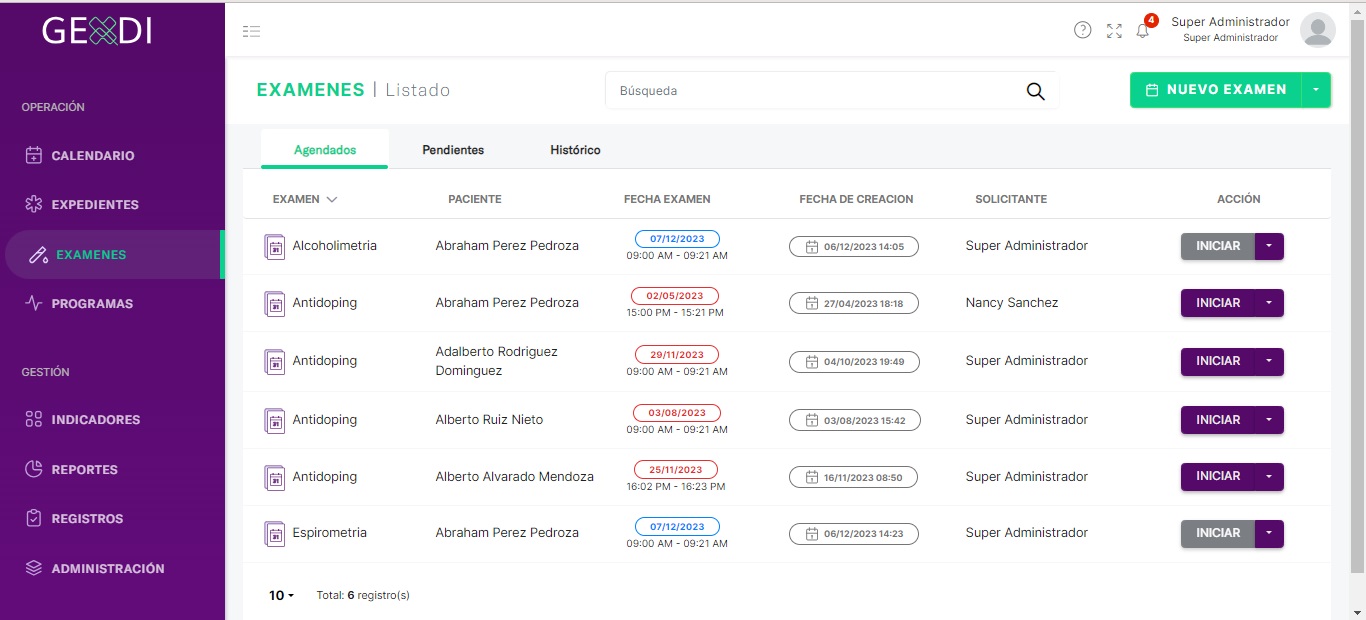Expand Iniciar options for Nancy Sanchez row
This screenshot has width=1366, height=620.
click(1269, 303)
